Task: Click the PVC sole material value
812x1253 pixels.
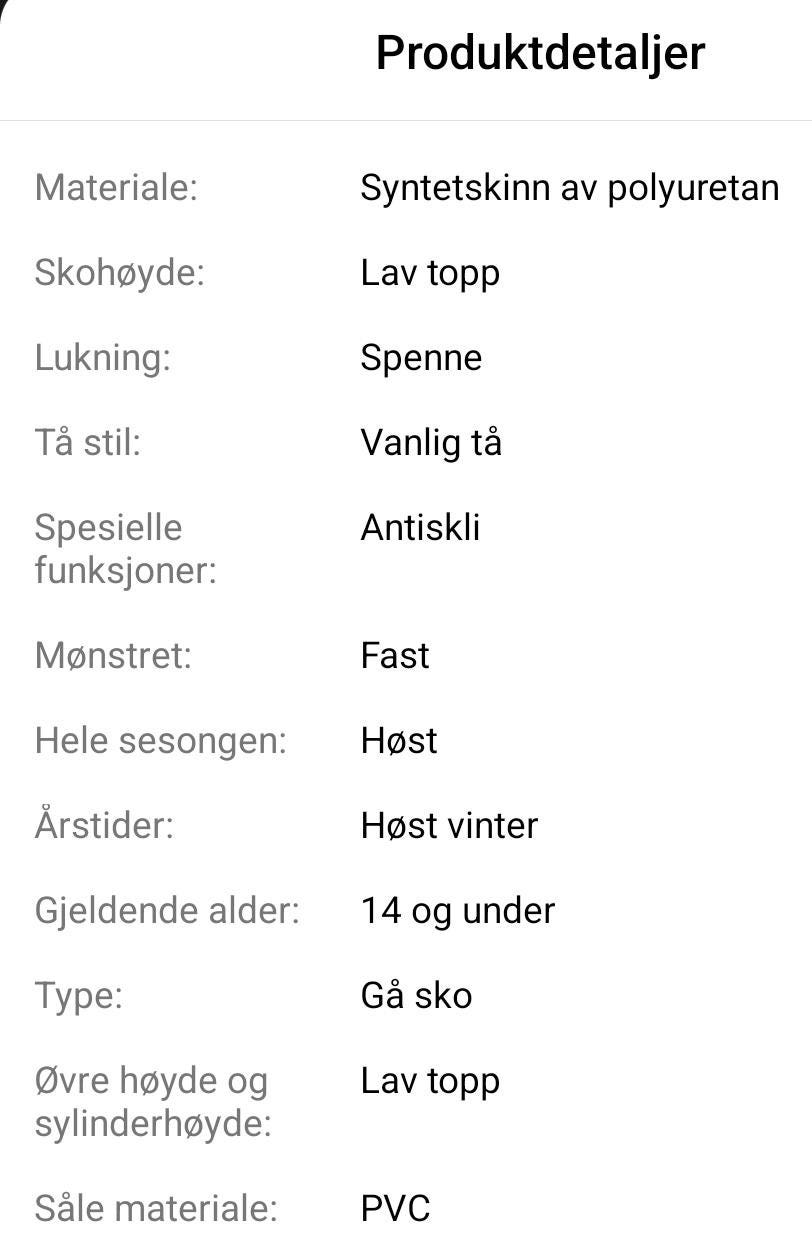Action: tap(395, 1209)
